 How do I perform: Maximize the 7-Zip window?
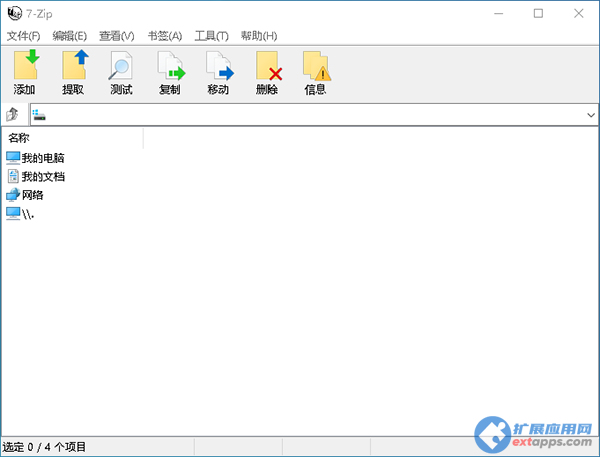tap(538, 13)
